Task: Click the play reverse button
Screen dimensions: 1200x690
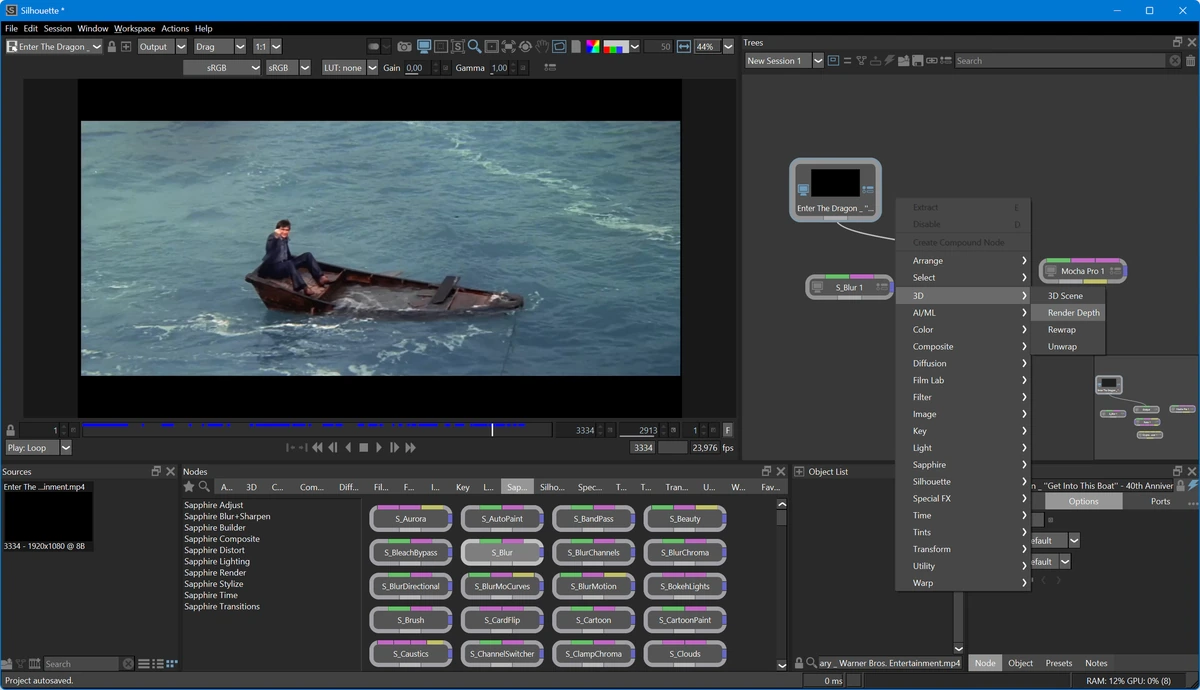Action: coord(349,447)
